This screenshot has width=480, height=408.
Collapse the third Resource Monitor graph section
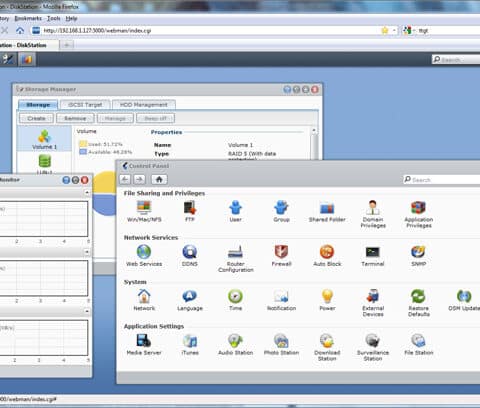87,311
